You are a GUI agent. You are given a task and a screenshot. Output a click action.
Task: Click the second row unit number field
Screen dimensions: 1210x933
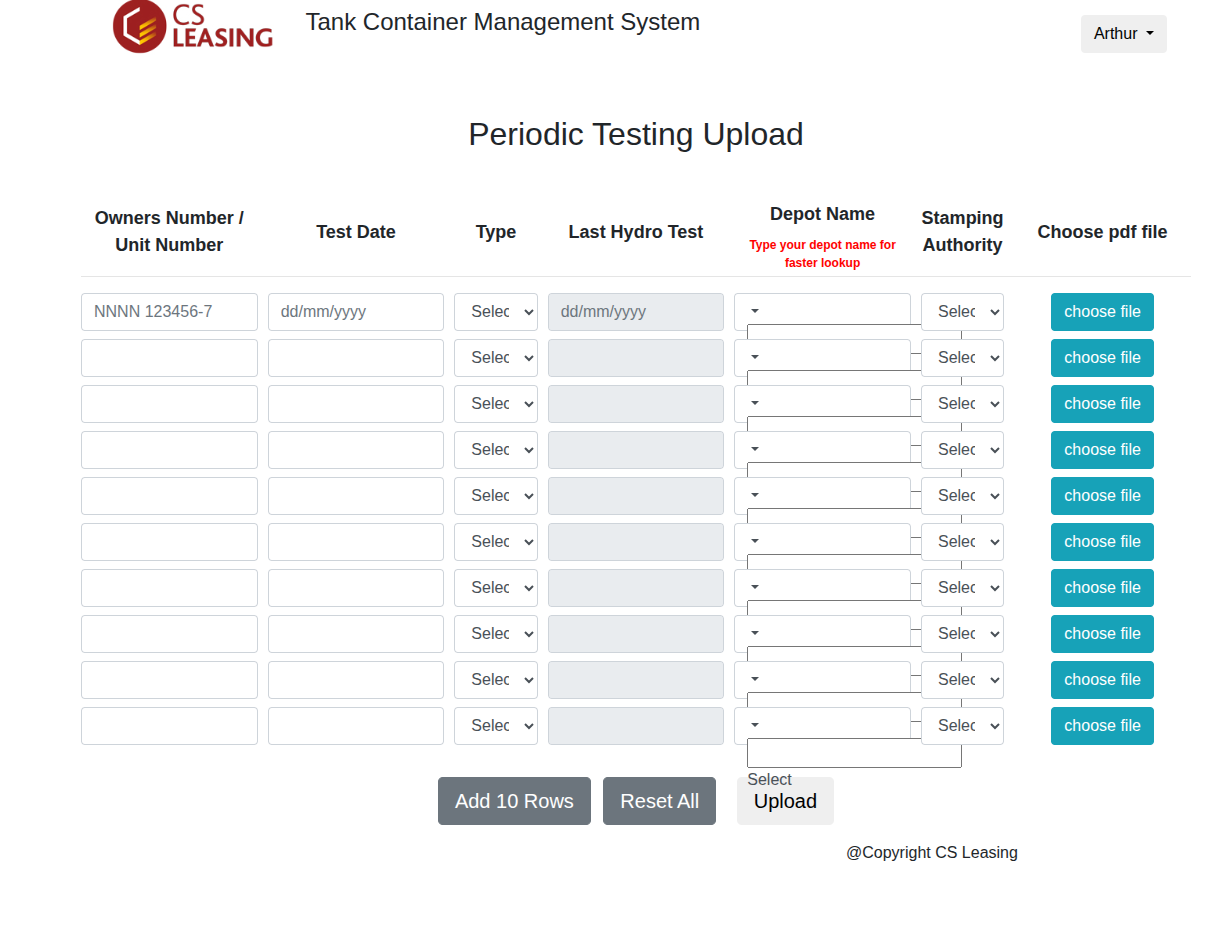169,358
